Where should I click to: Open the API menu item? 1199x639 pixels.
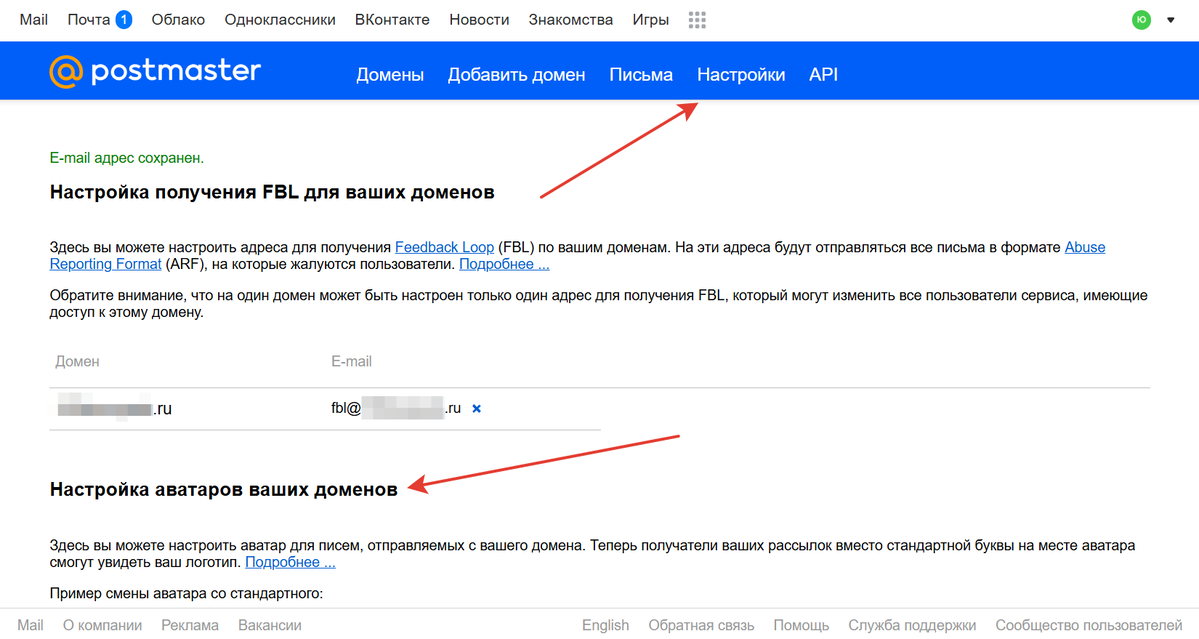pyautogui.click(x=823, y=75)
